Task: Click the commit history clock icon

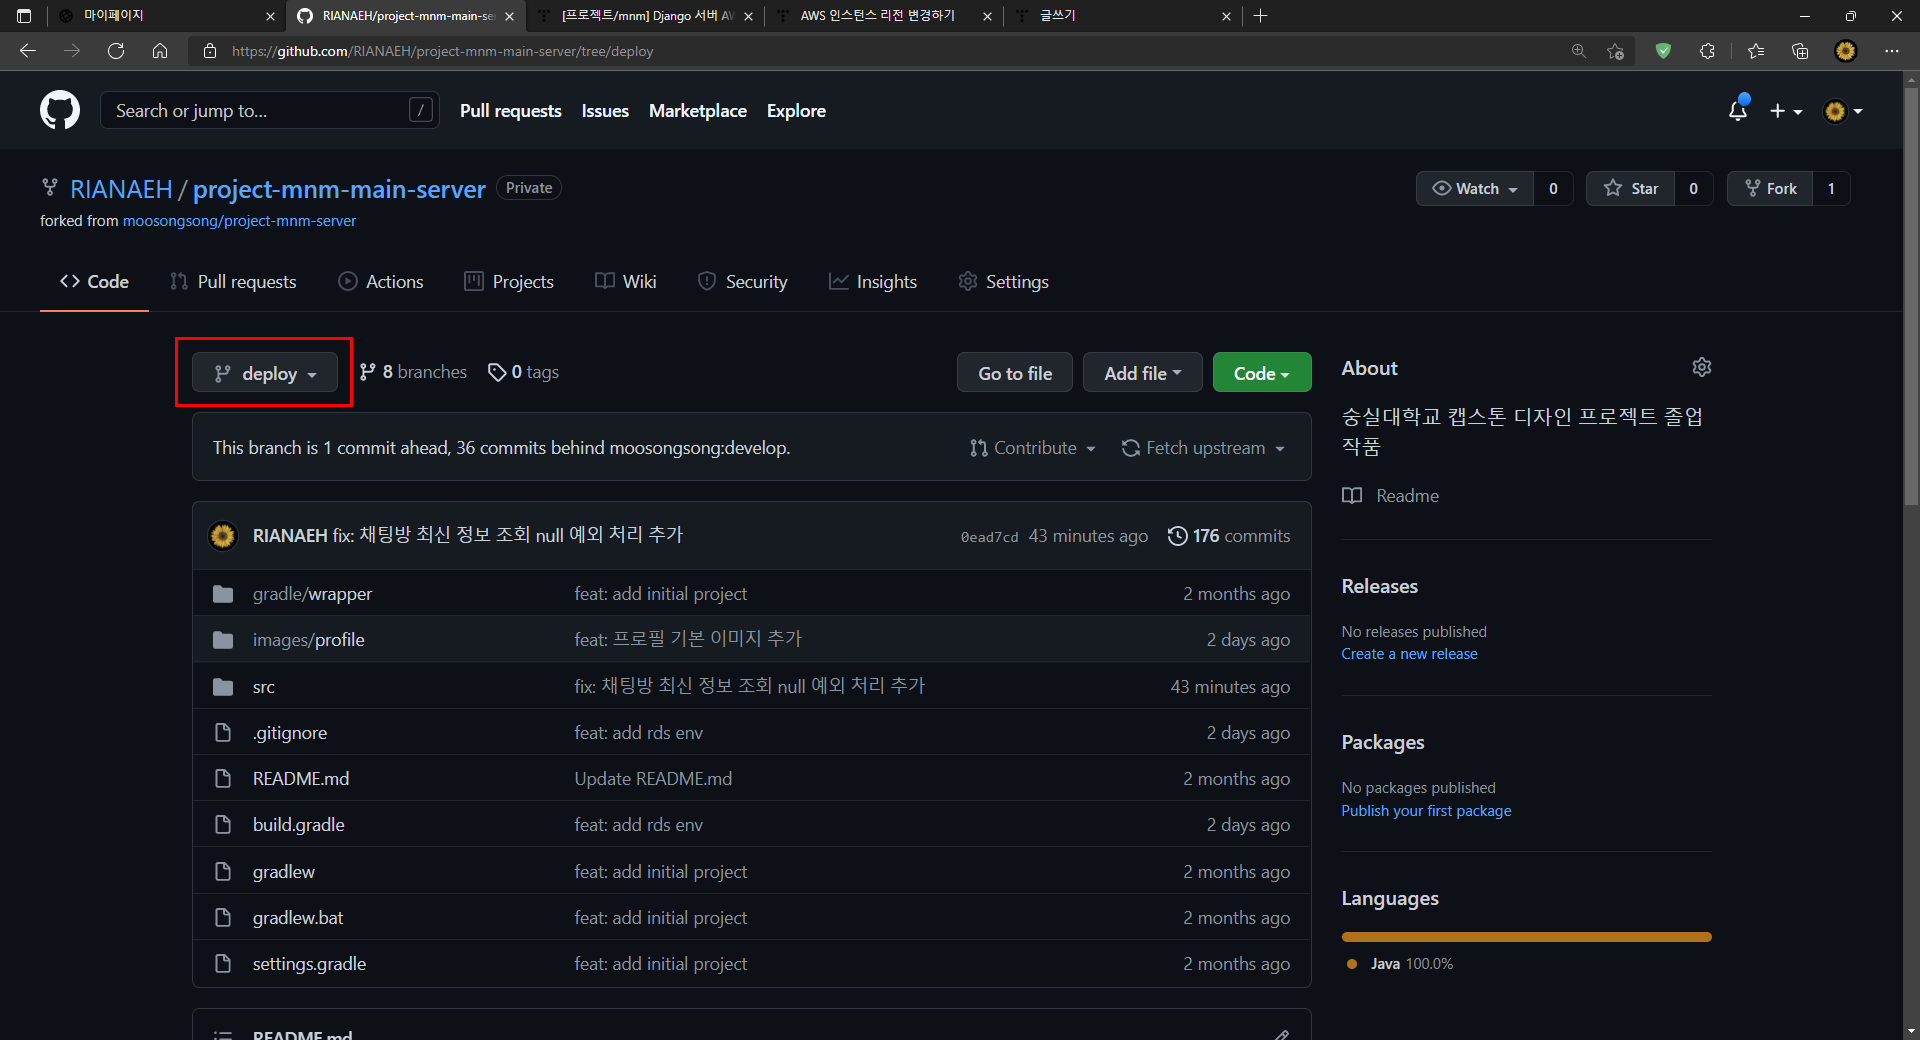Action: tap(1178, 536)
